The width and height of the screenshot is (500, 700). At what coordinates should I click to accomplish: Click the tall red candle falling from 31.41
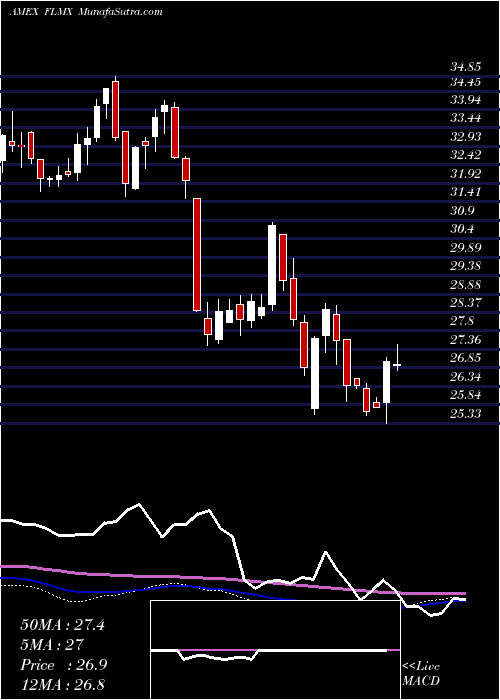point(197,254)
